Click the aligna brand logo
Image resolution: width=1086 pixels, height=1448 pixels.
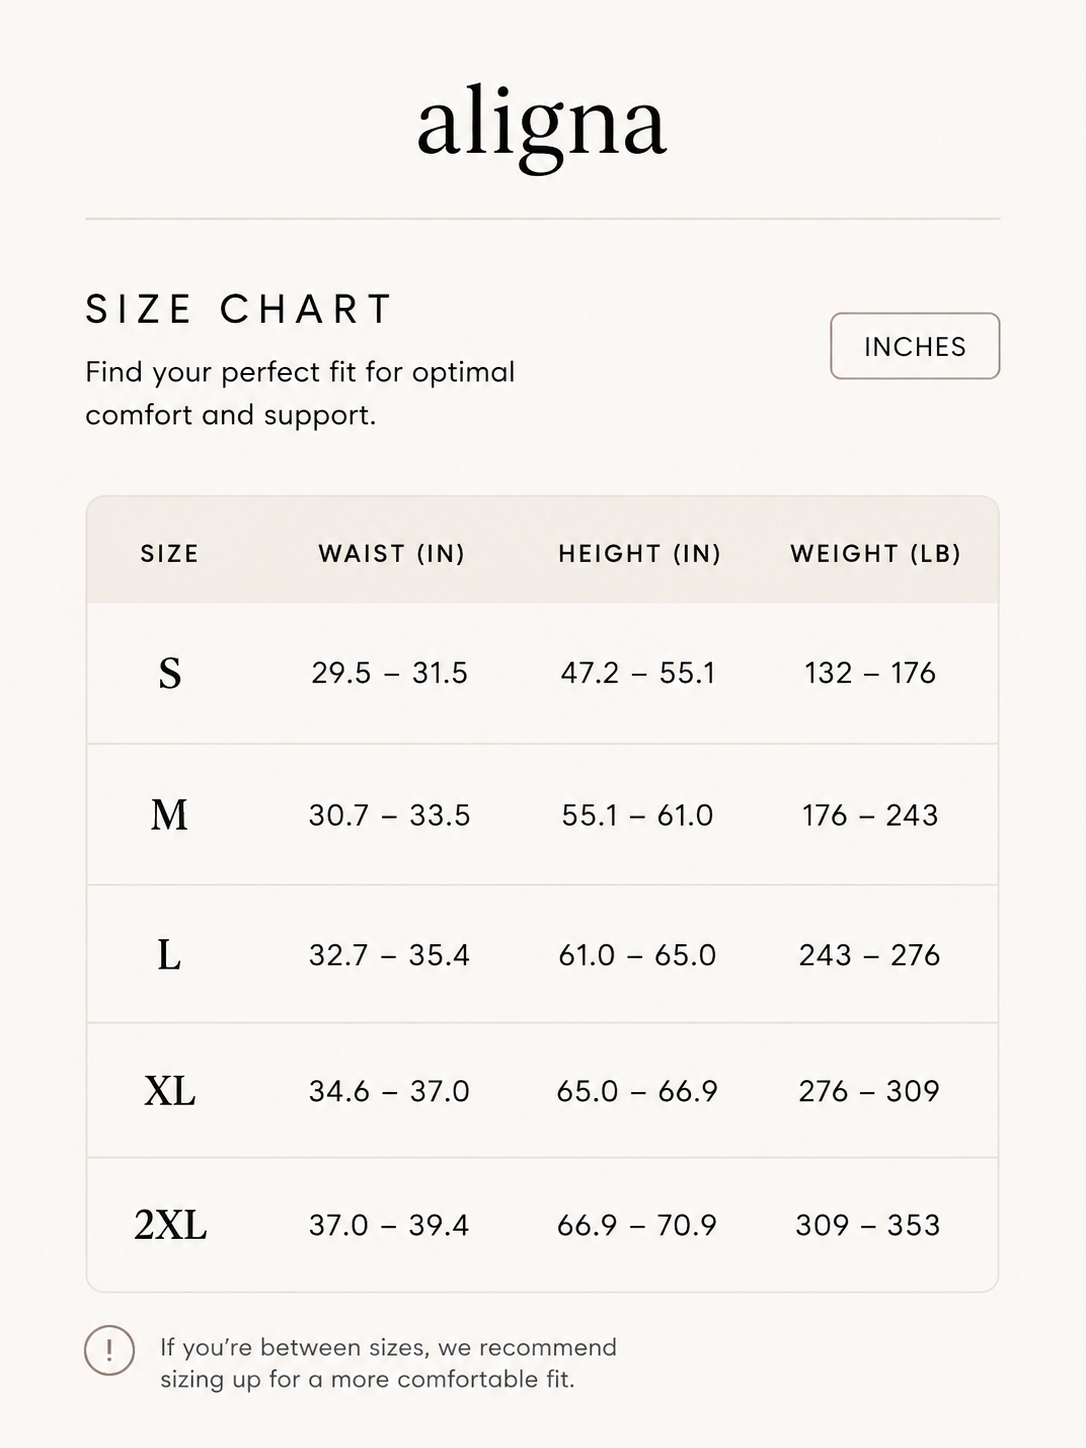(542, 125)
